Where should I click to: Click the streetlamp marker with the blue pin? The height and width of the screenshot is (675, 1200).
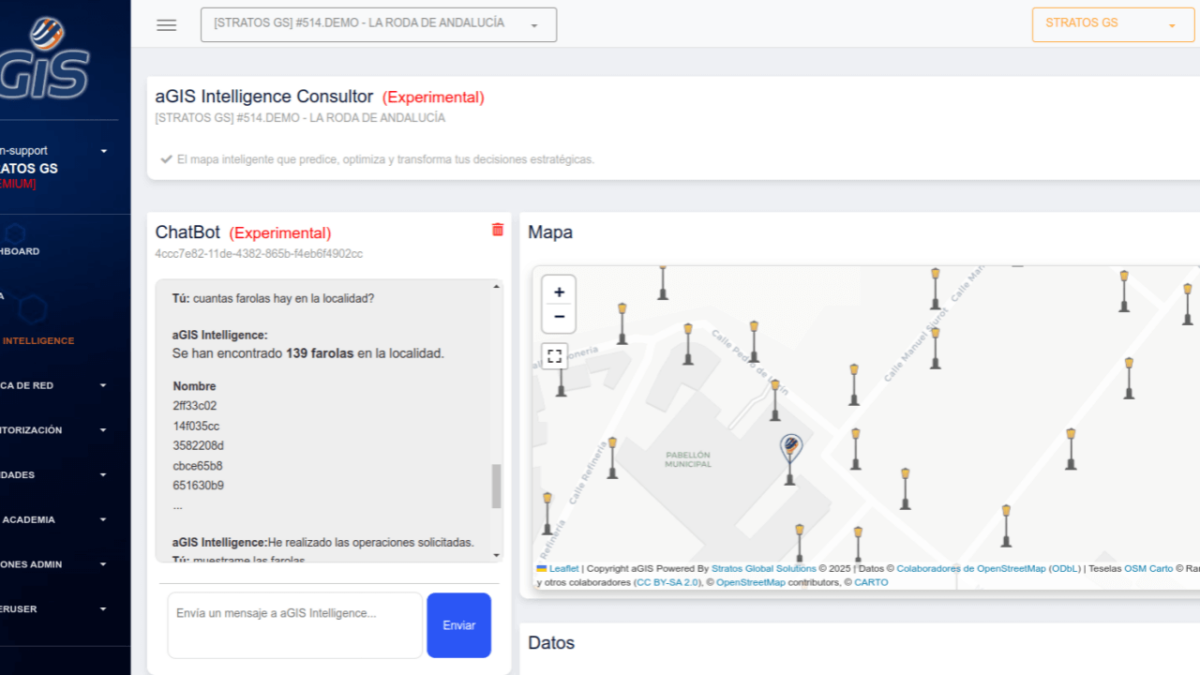790,459
